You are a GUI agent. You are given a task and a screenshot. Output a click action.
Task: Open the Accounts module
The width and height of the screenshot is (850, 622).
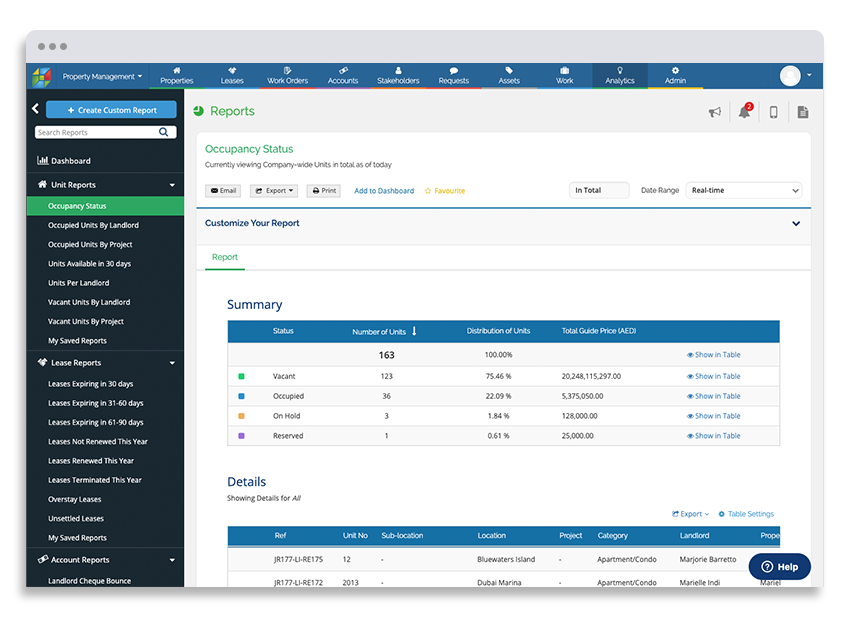pos(343,75)
